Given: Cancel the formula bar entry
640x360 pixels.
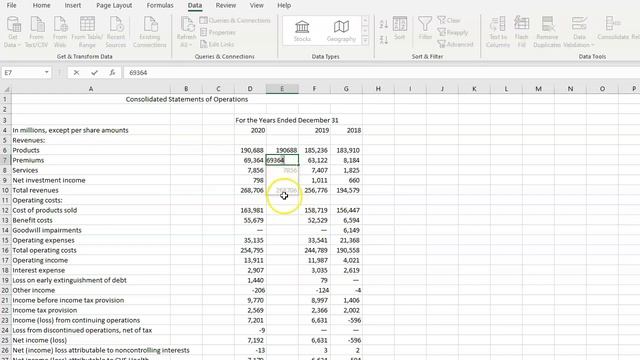Looking at the screenshot, I should click(x=76, y=73).
